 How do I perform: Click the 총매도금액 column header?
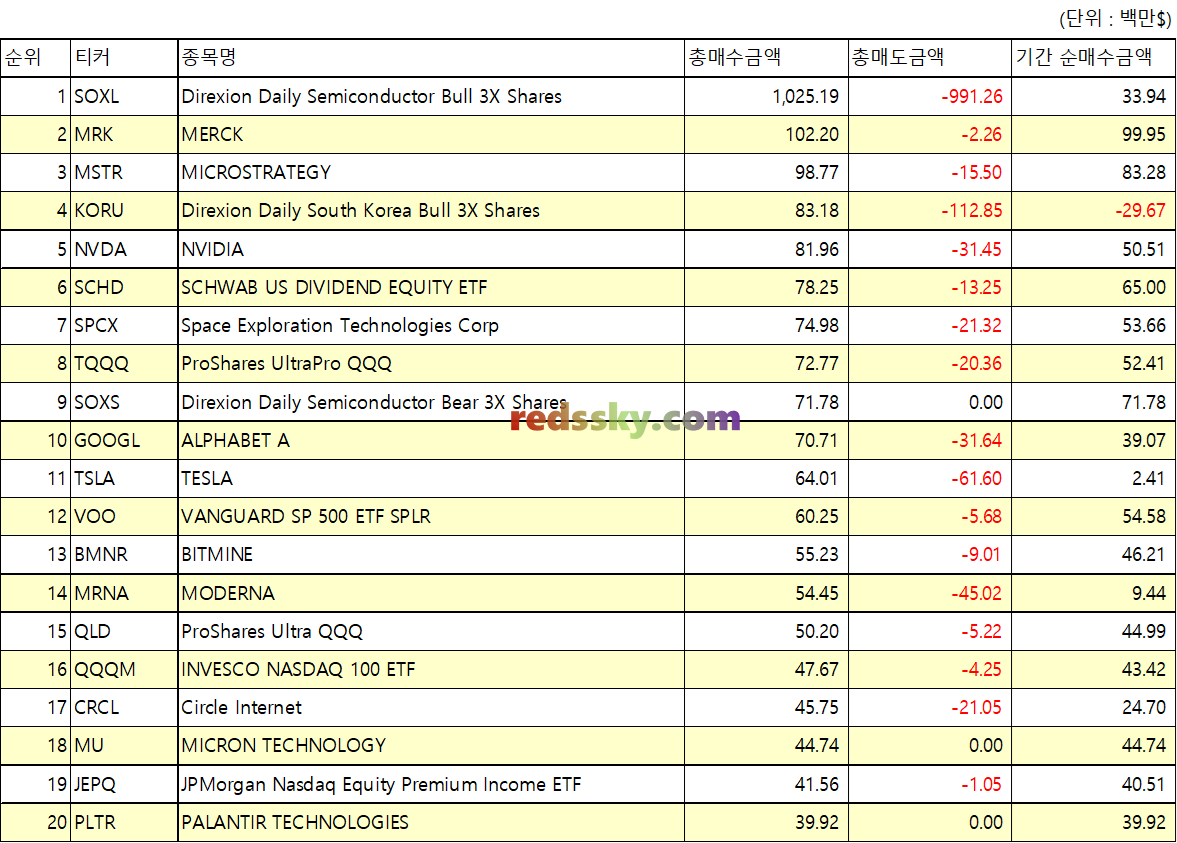click(929, 58)
